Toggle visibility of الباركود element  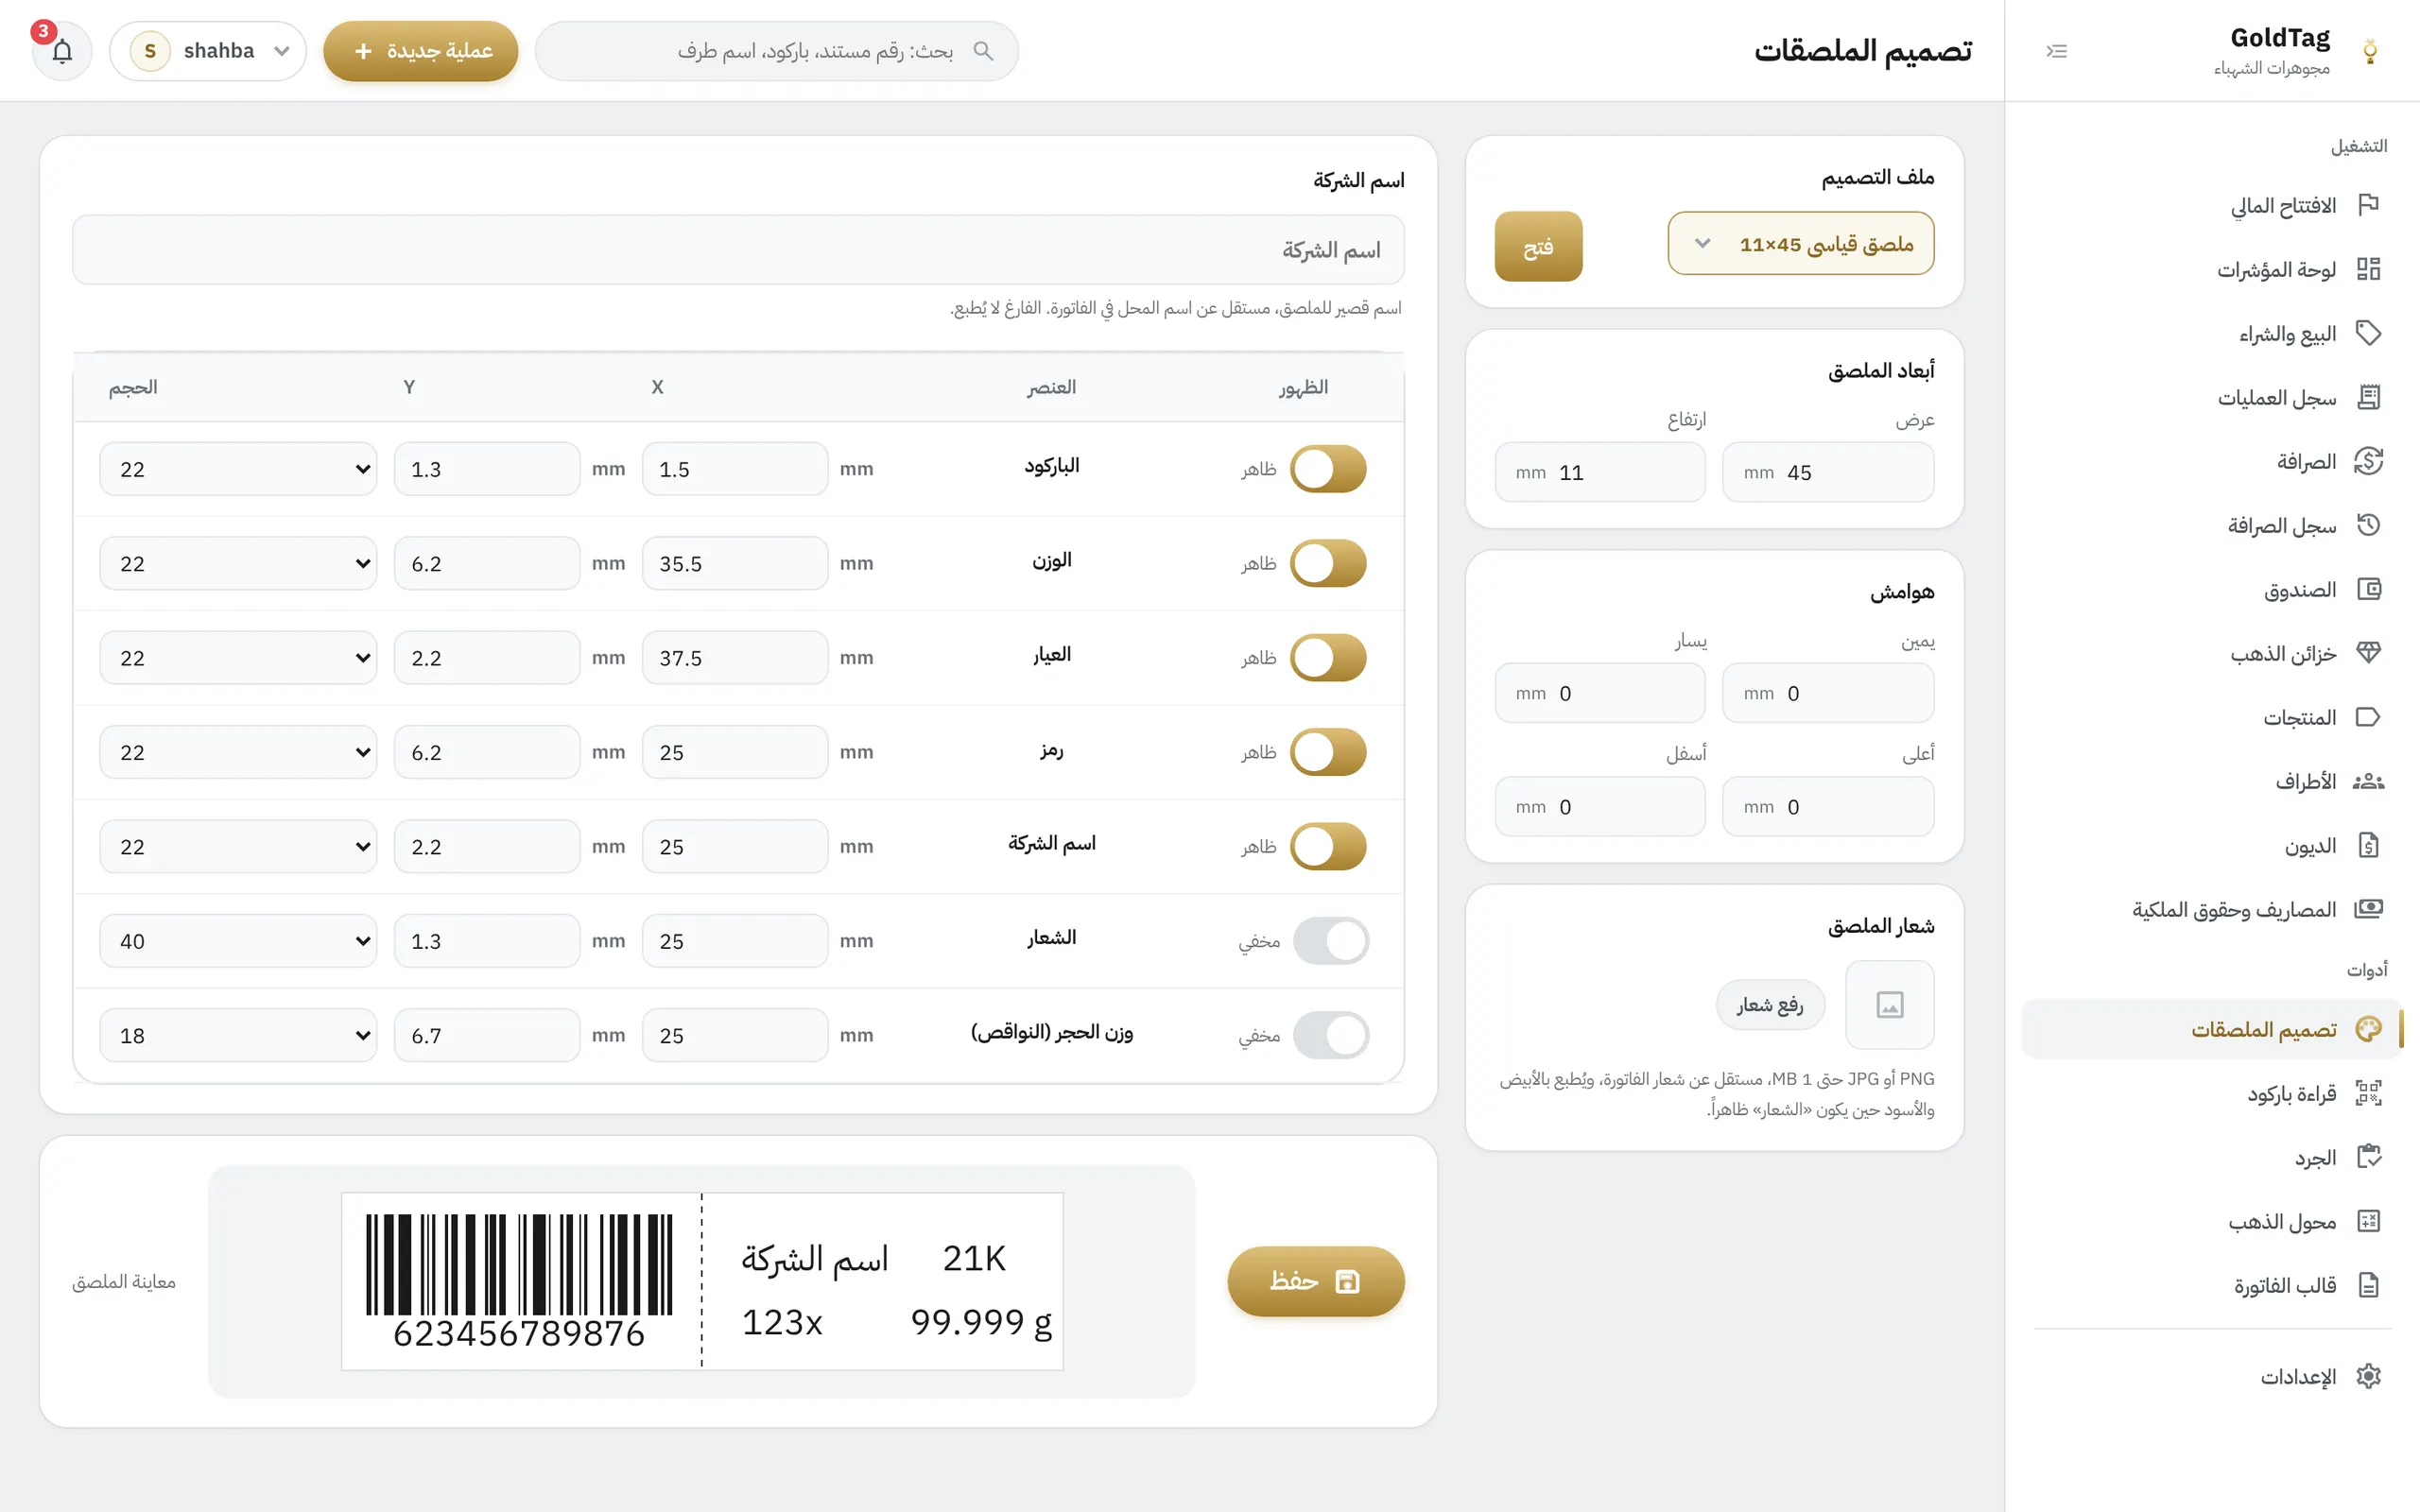[1328, 469]
